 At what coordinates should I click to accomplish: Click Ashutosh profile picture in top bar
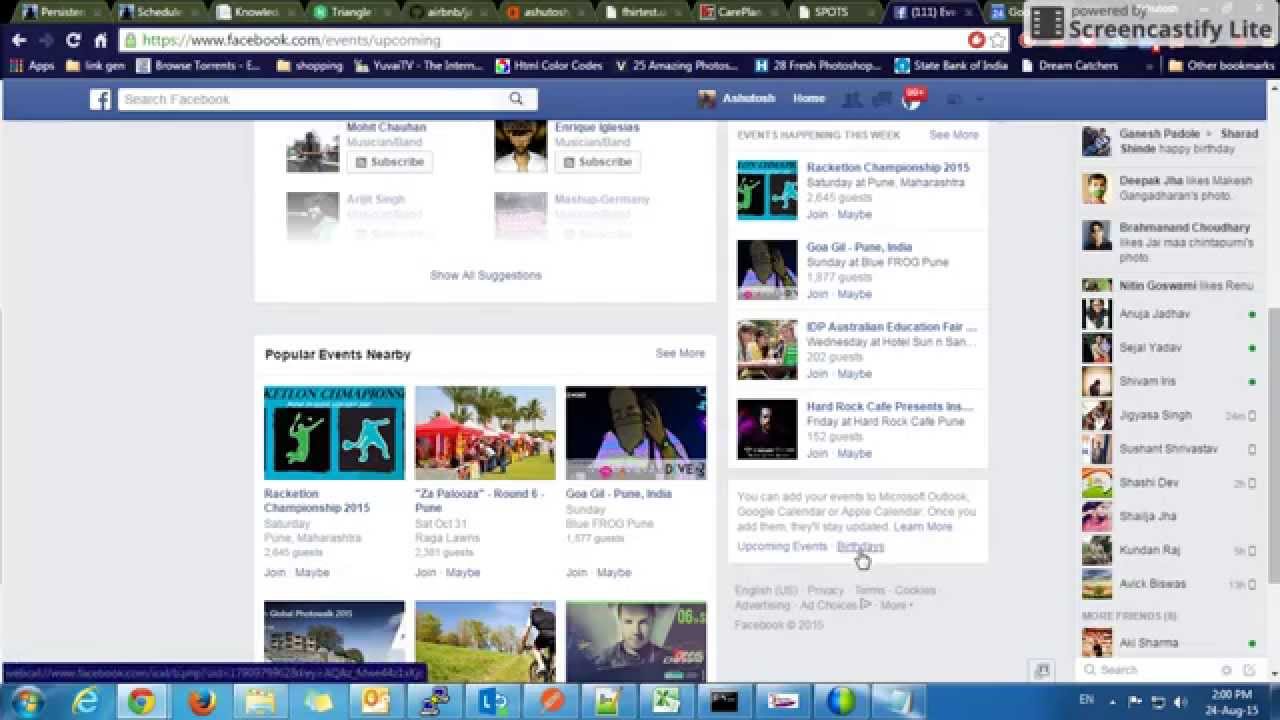(x=707, y=99)
